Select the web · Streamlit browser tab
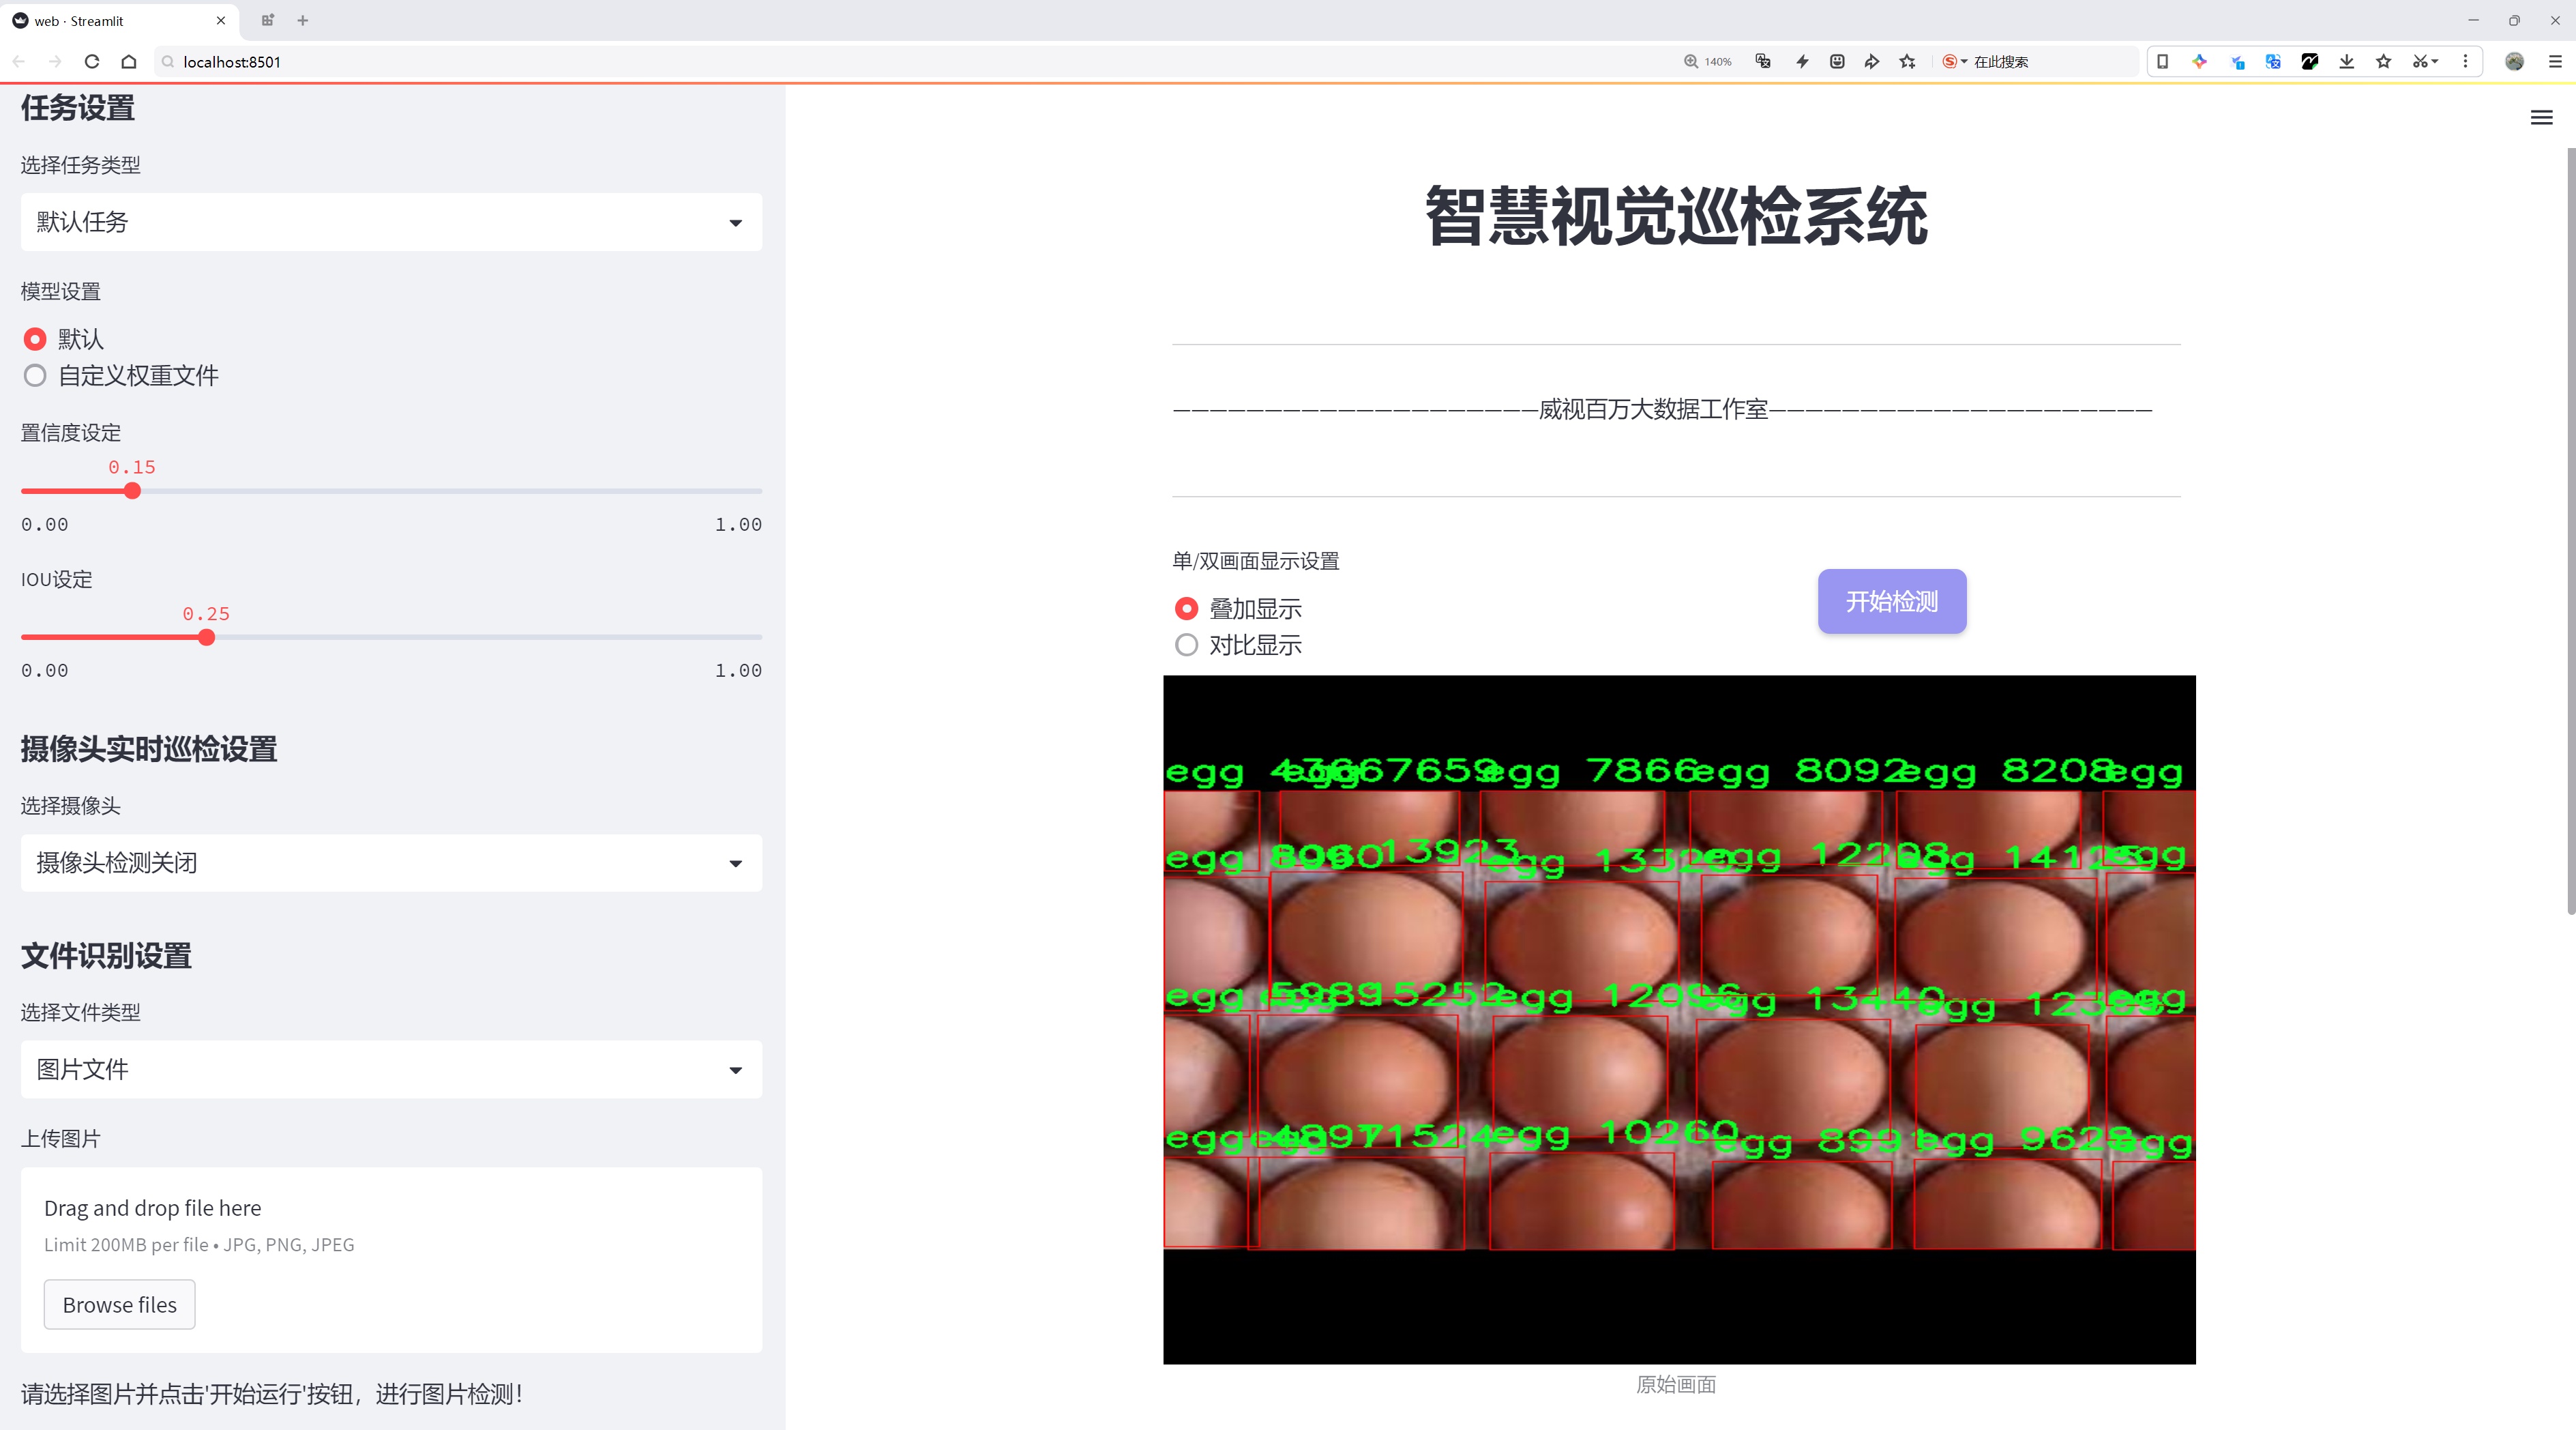Screen dimensions: 2576x1430 [x=118, y=20]
